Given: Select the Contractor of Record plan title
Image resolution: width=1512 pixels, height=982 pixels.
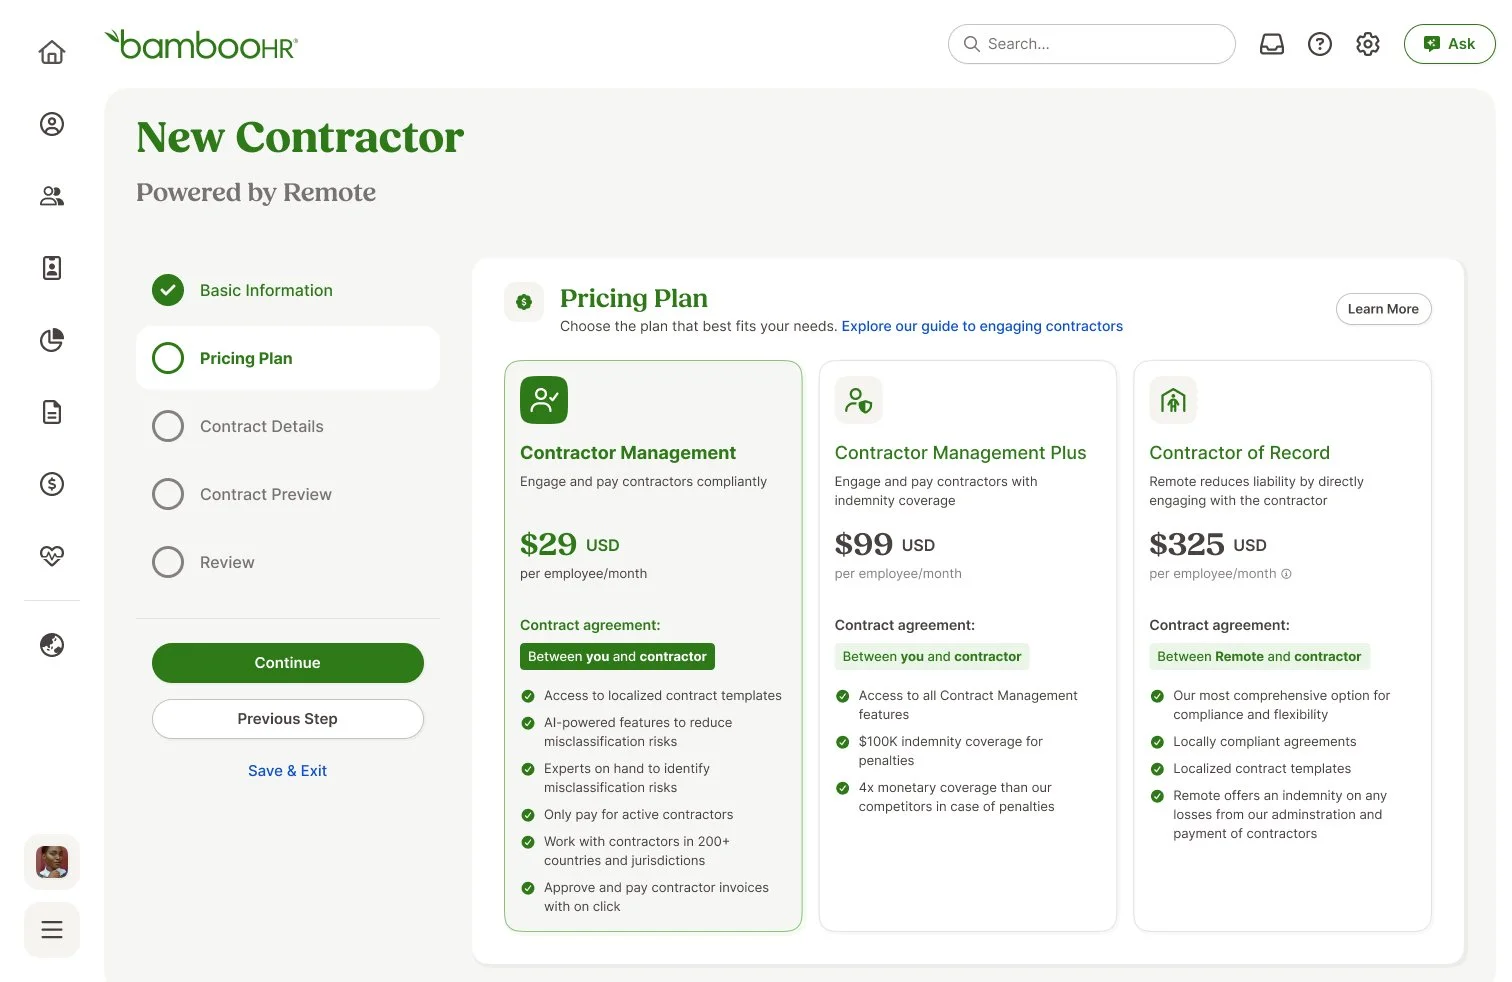Looking at the screenshot, I should point(1239,453).
